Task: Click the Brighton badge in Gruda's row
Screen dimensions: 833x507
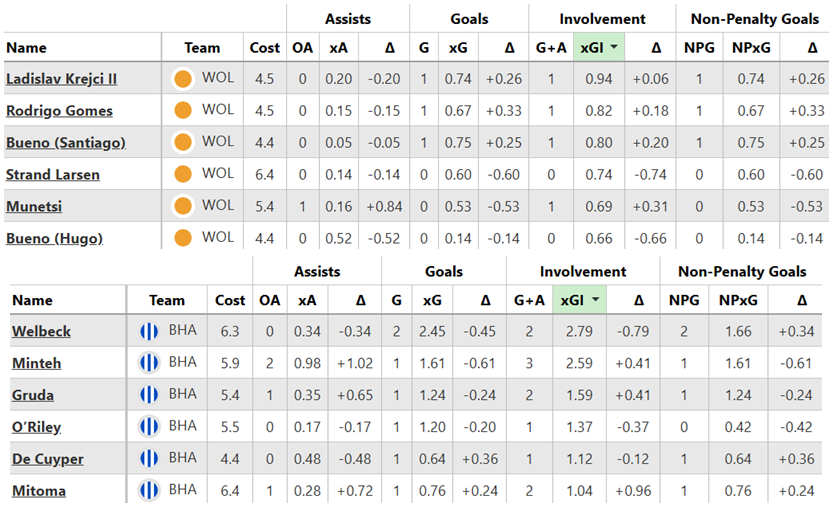Action: click(x=149, y=395)
